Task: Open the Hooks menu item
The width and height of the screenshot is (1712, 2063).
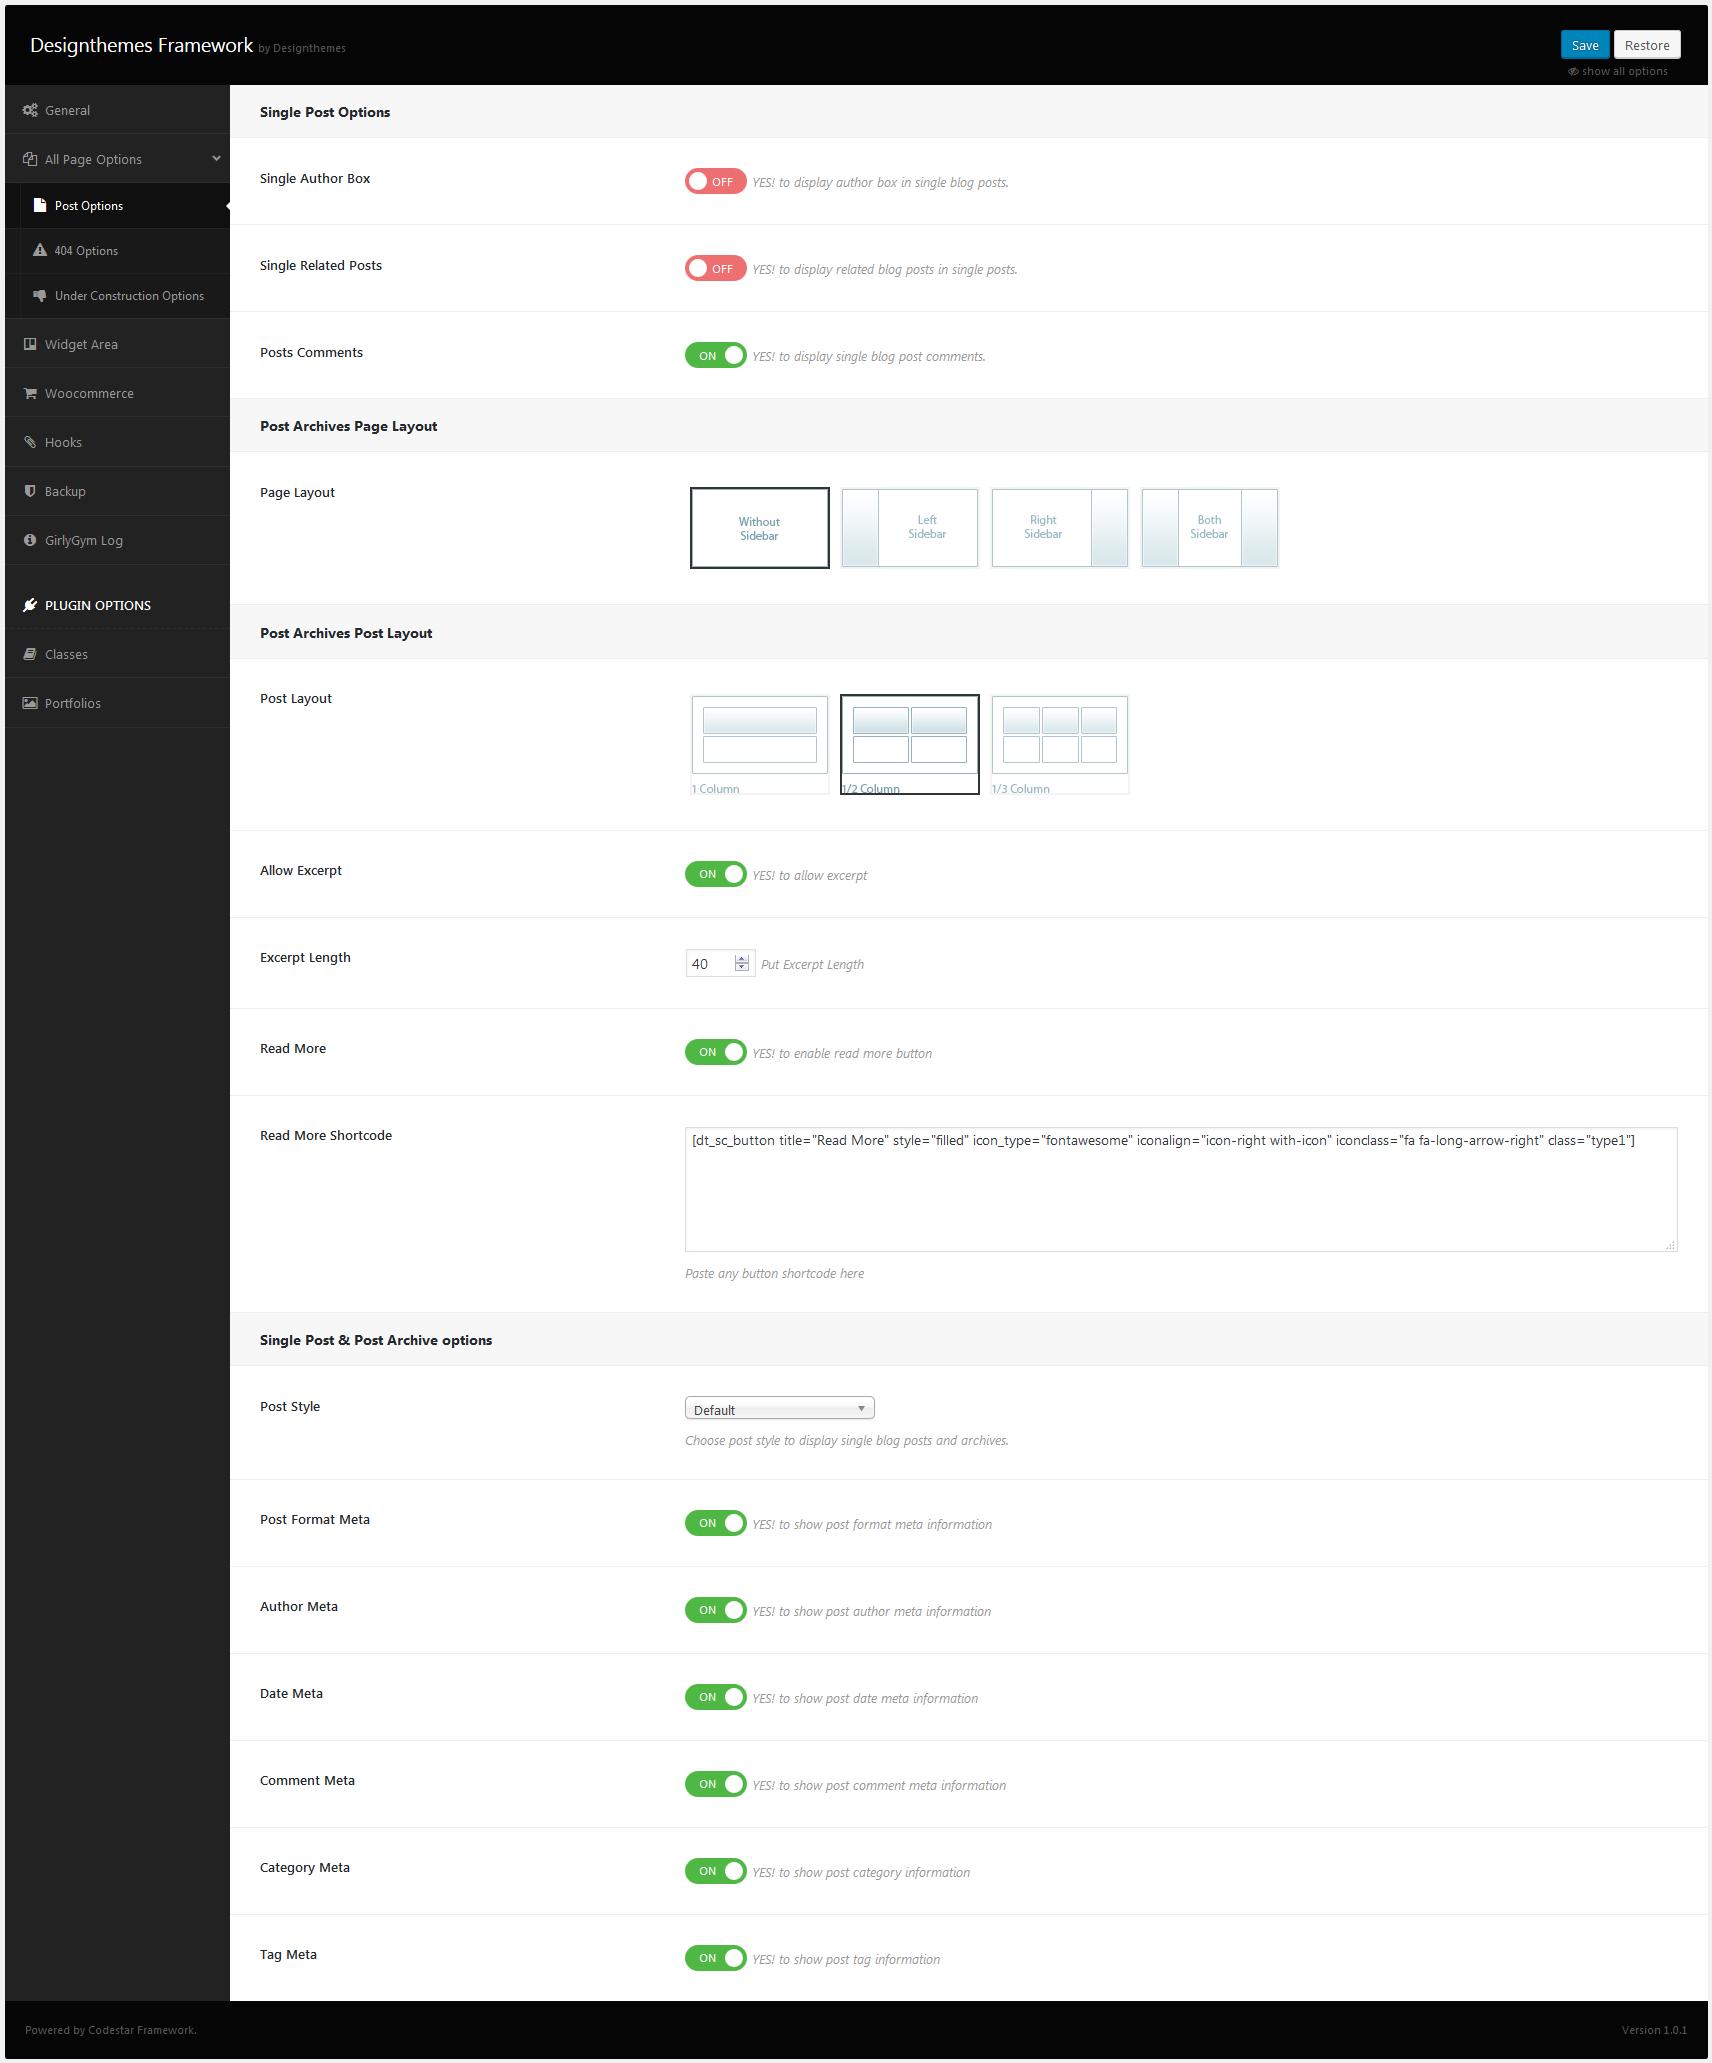Action: click(117, 442)
